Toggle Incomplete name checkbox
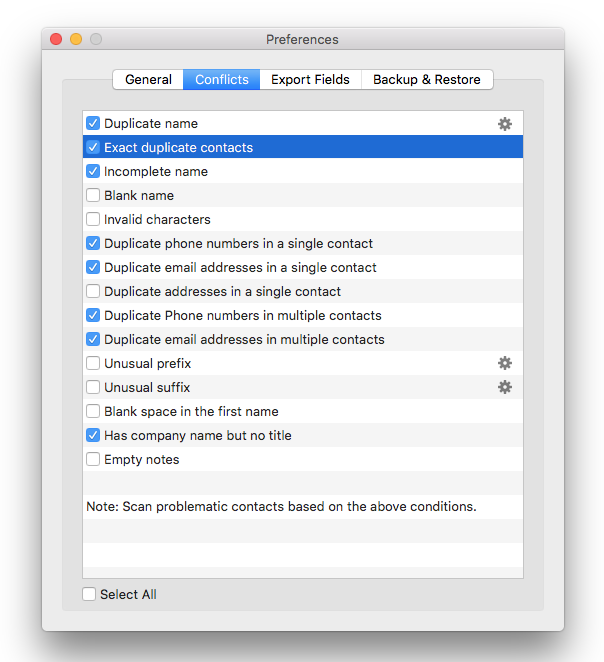The height and width of the screenshot is (662, 604). (x=93, y=172)
